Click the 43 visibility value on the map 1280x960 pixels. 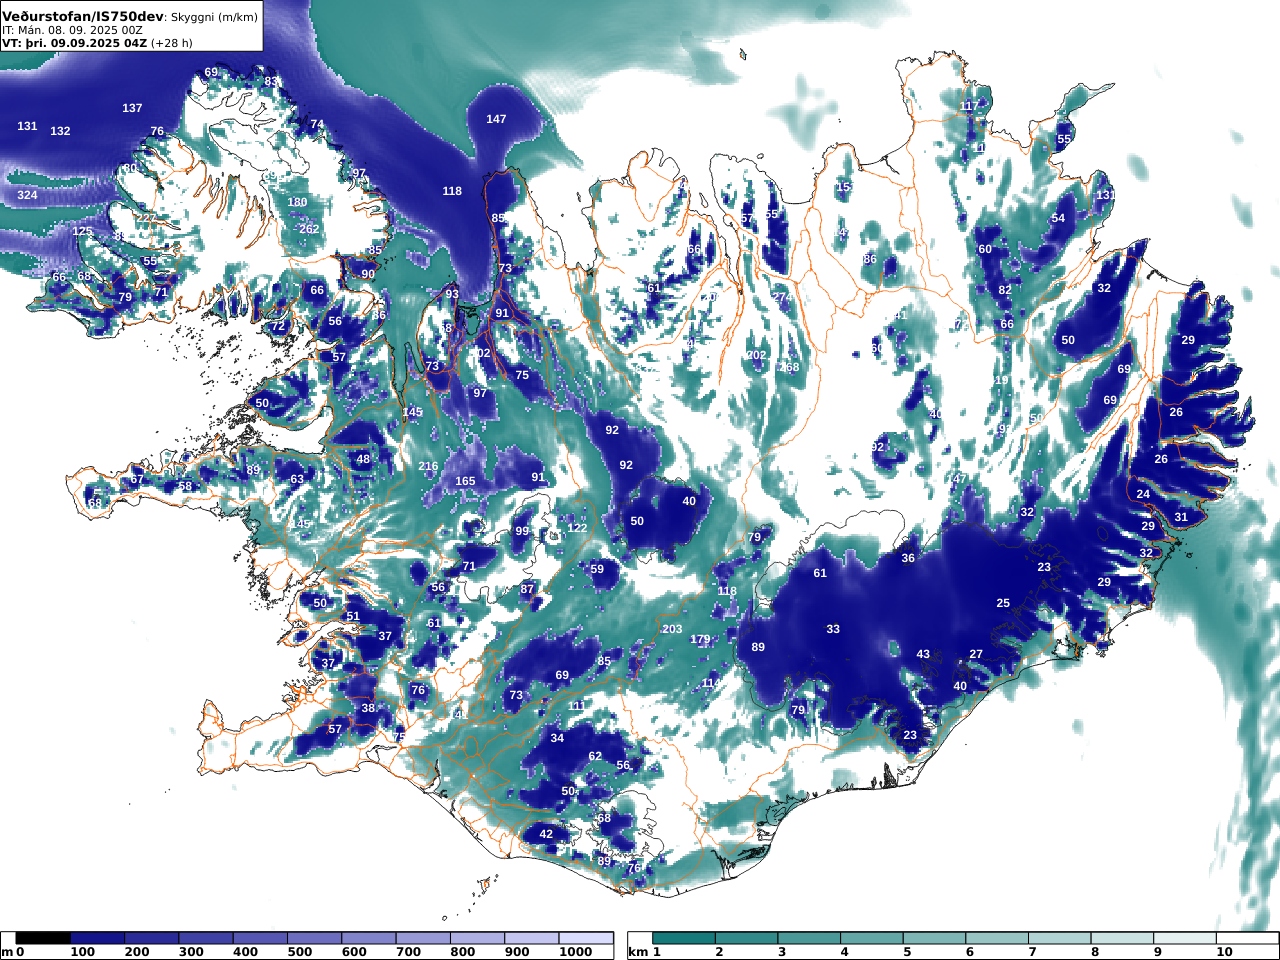(x=923, y=654)
